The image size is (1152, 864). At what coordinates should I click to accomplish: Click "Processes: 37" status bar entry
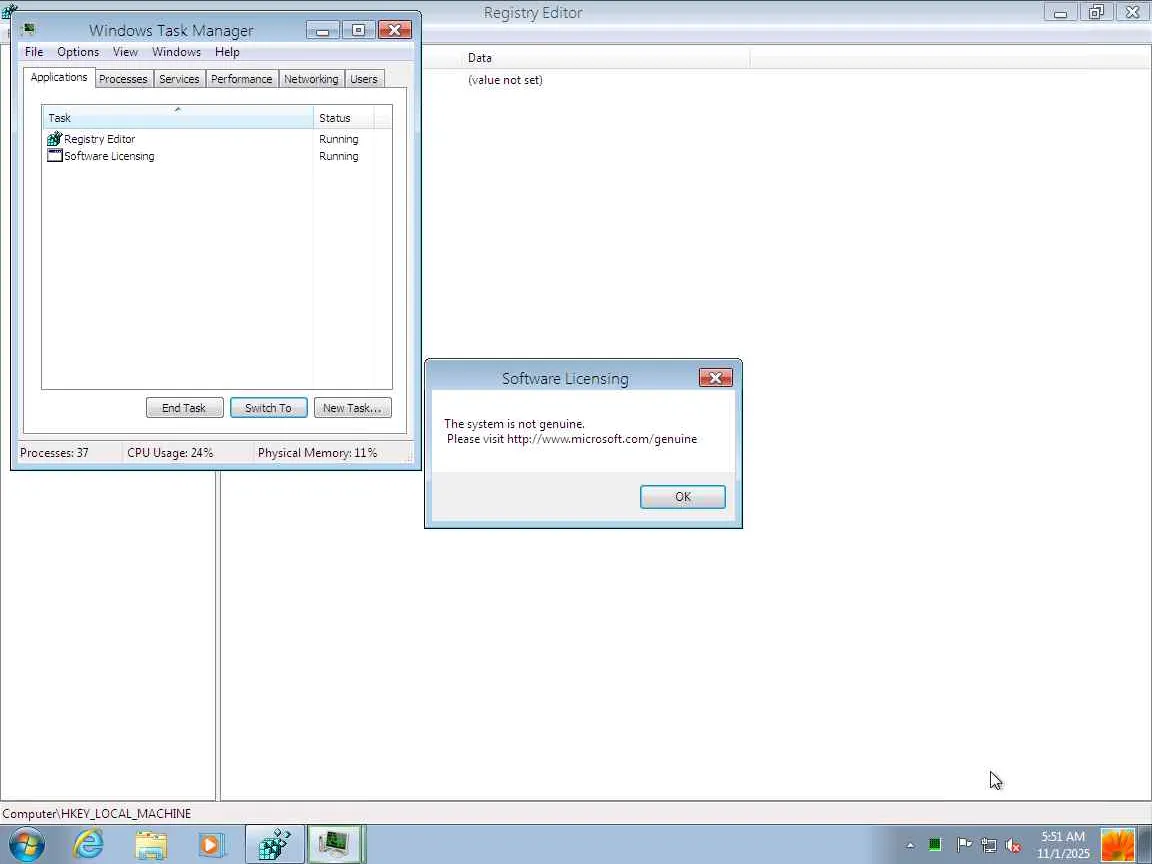[54, 453]
